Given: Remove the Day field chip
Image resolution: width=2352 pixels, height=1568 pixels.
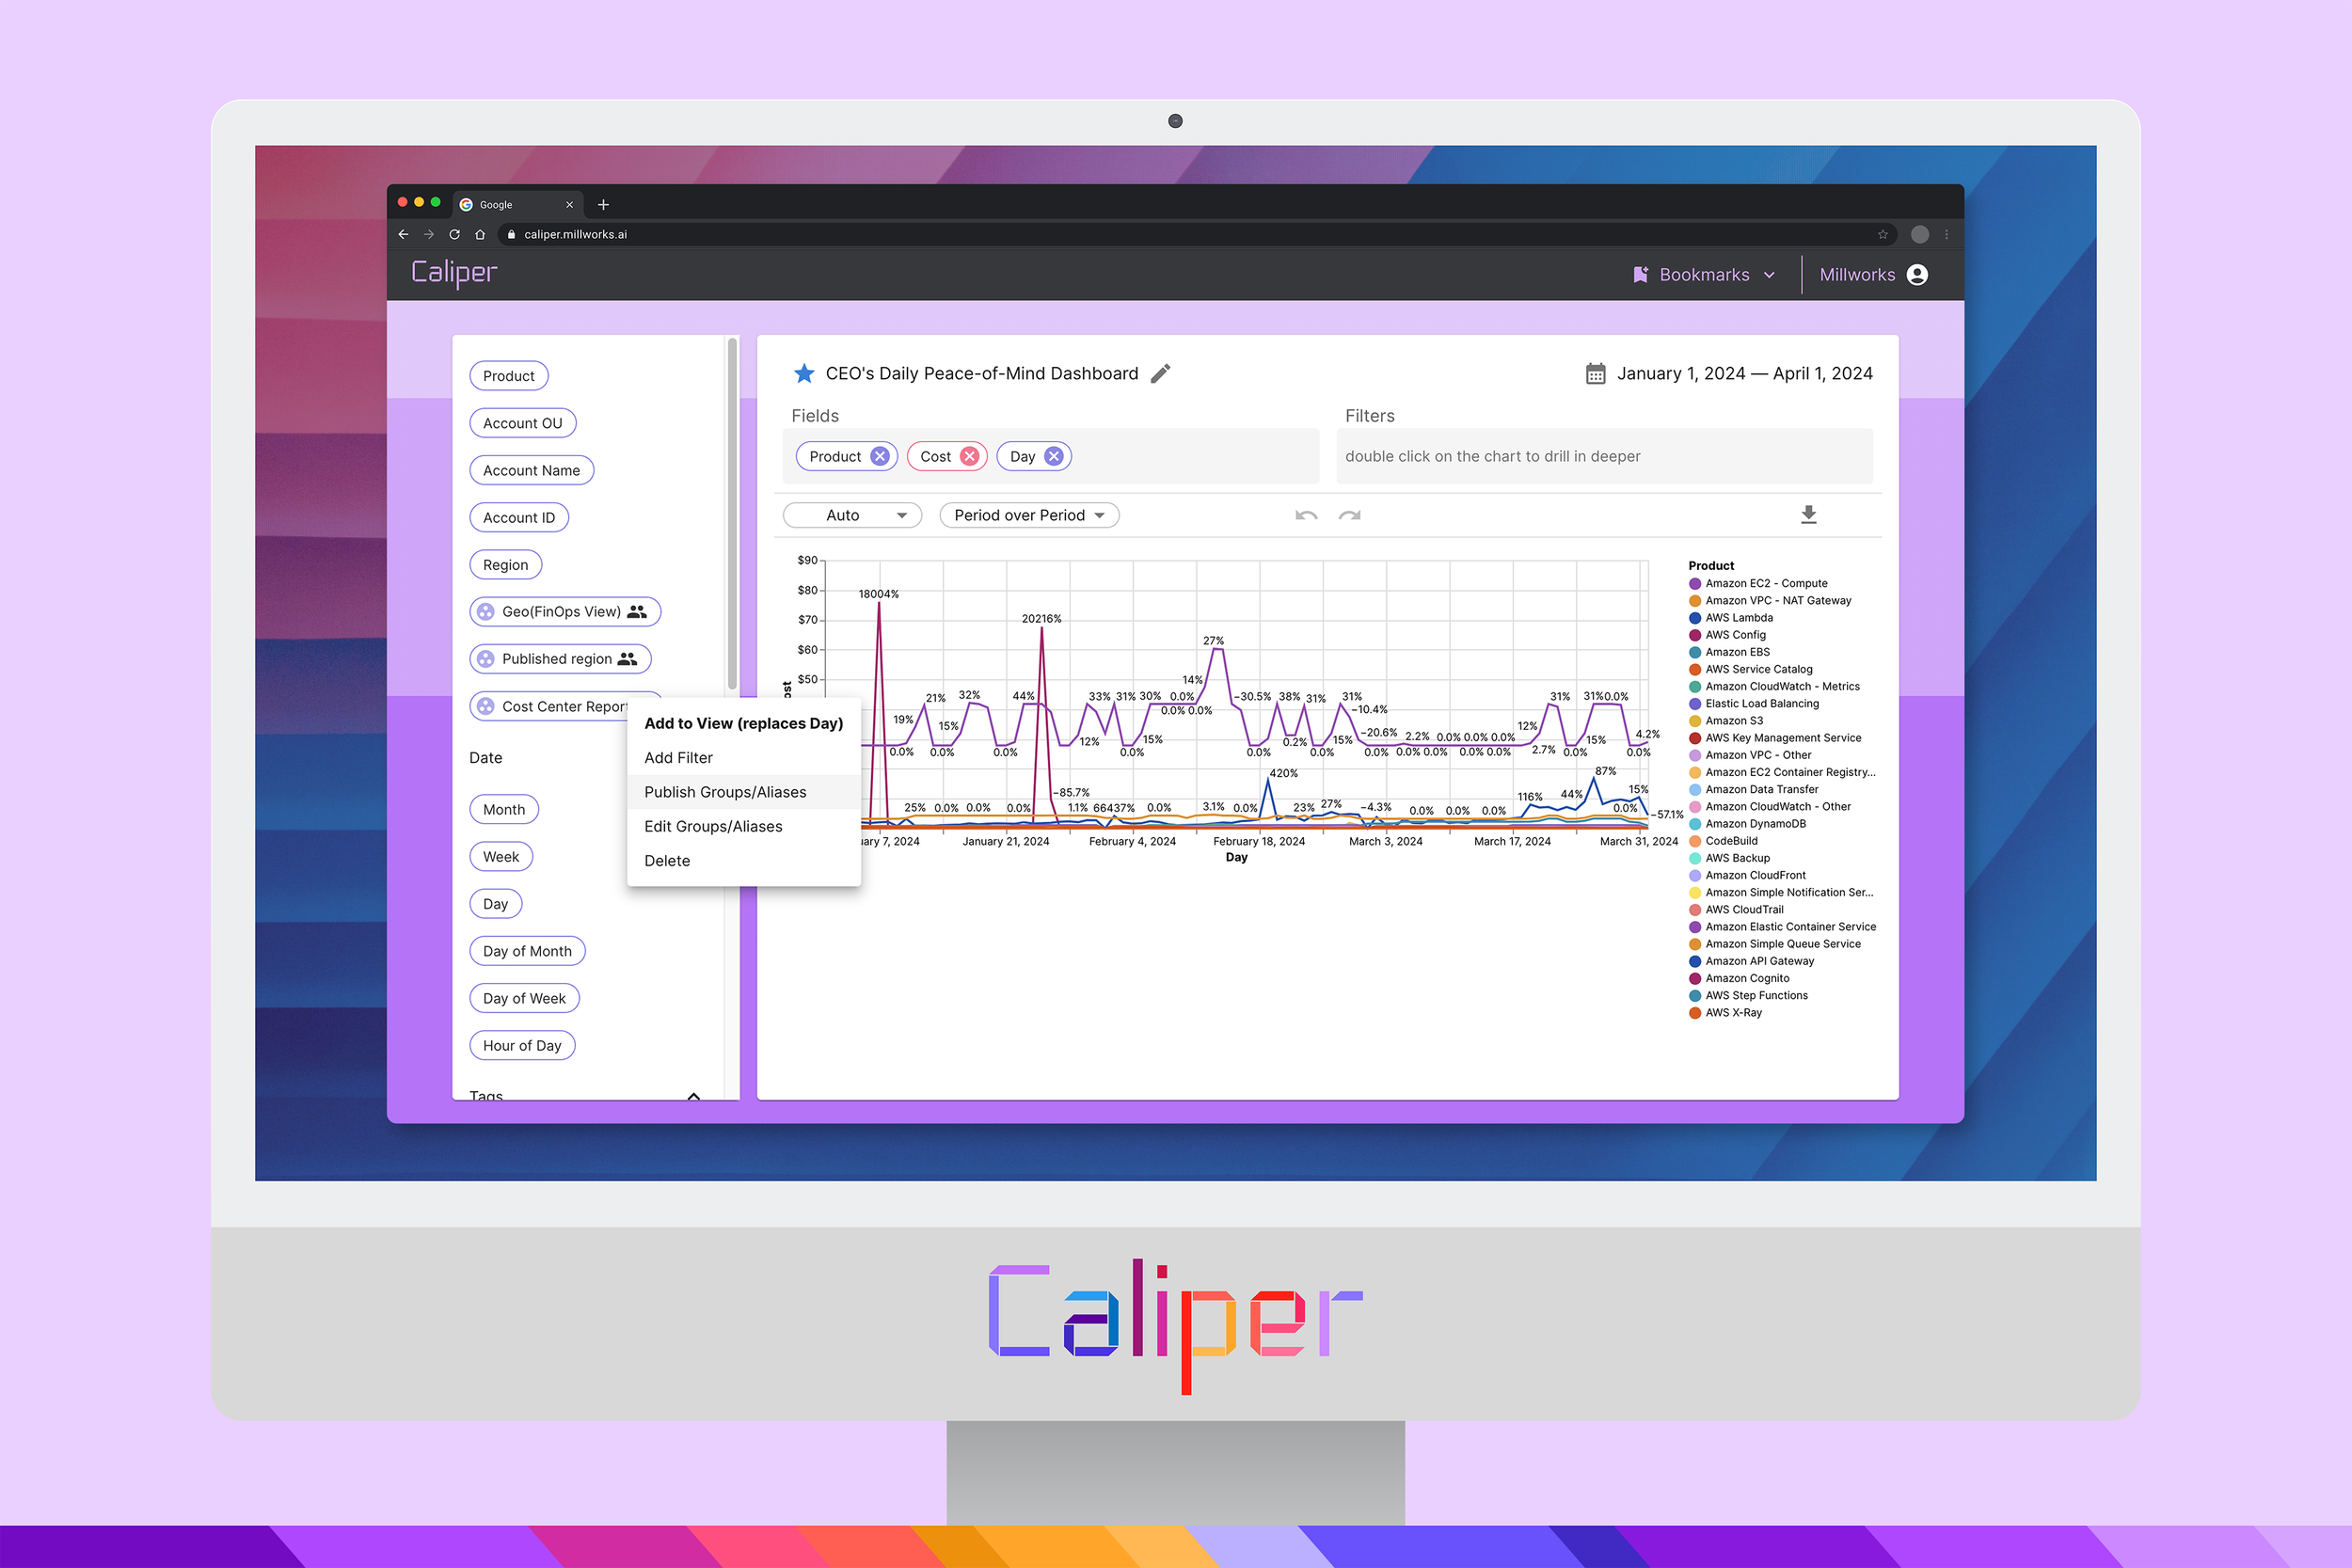Looking at the screenshot, I should (x=1054, y=456).
